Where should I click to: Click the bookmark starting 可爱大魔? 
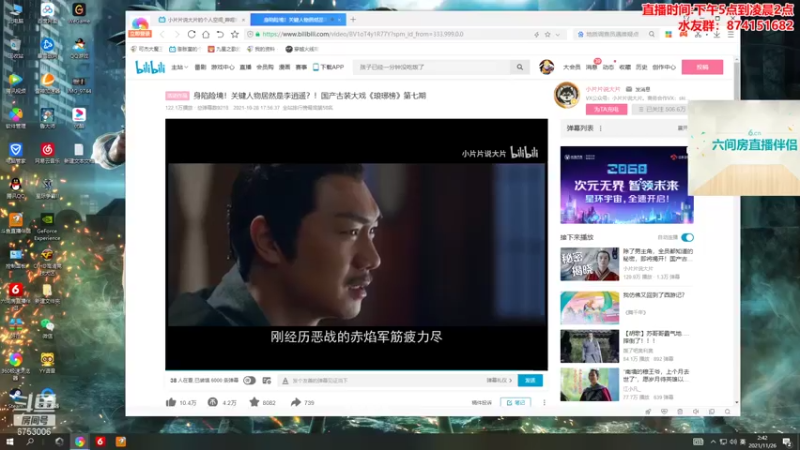pyautogui.click(x=146, y=49)
